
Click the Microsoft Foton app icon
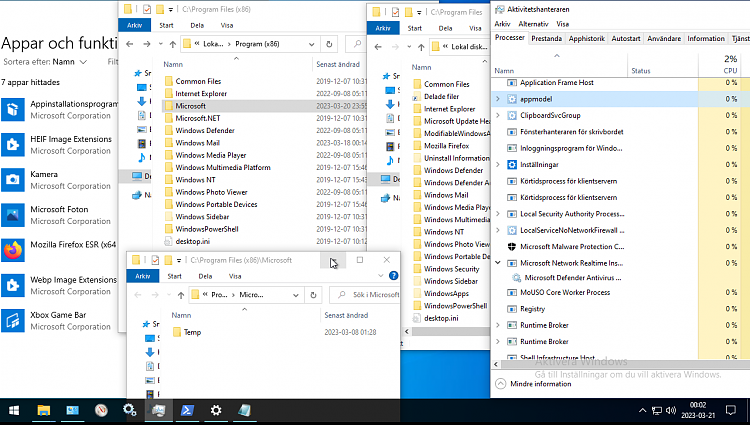12,215
